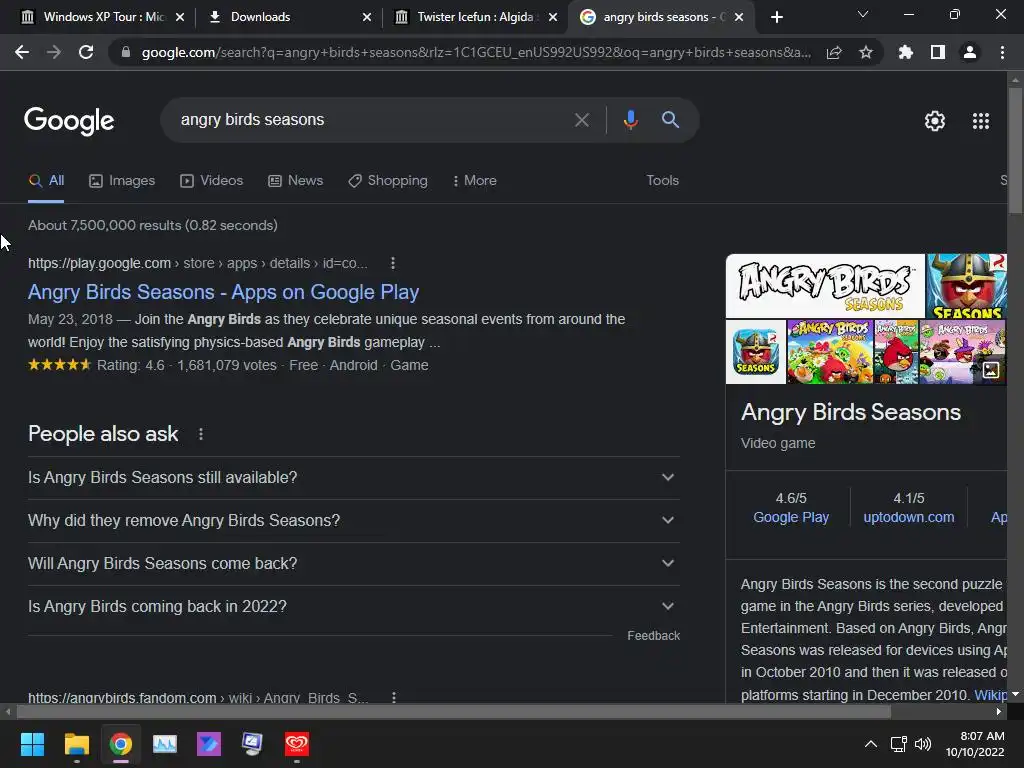Screen dimensions: 1024x768
Task: Click the Google logo
Action: coord(69,121)
